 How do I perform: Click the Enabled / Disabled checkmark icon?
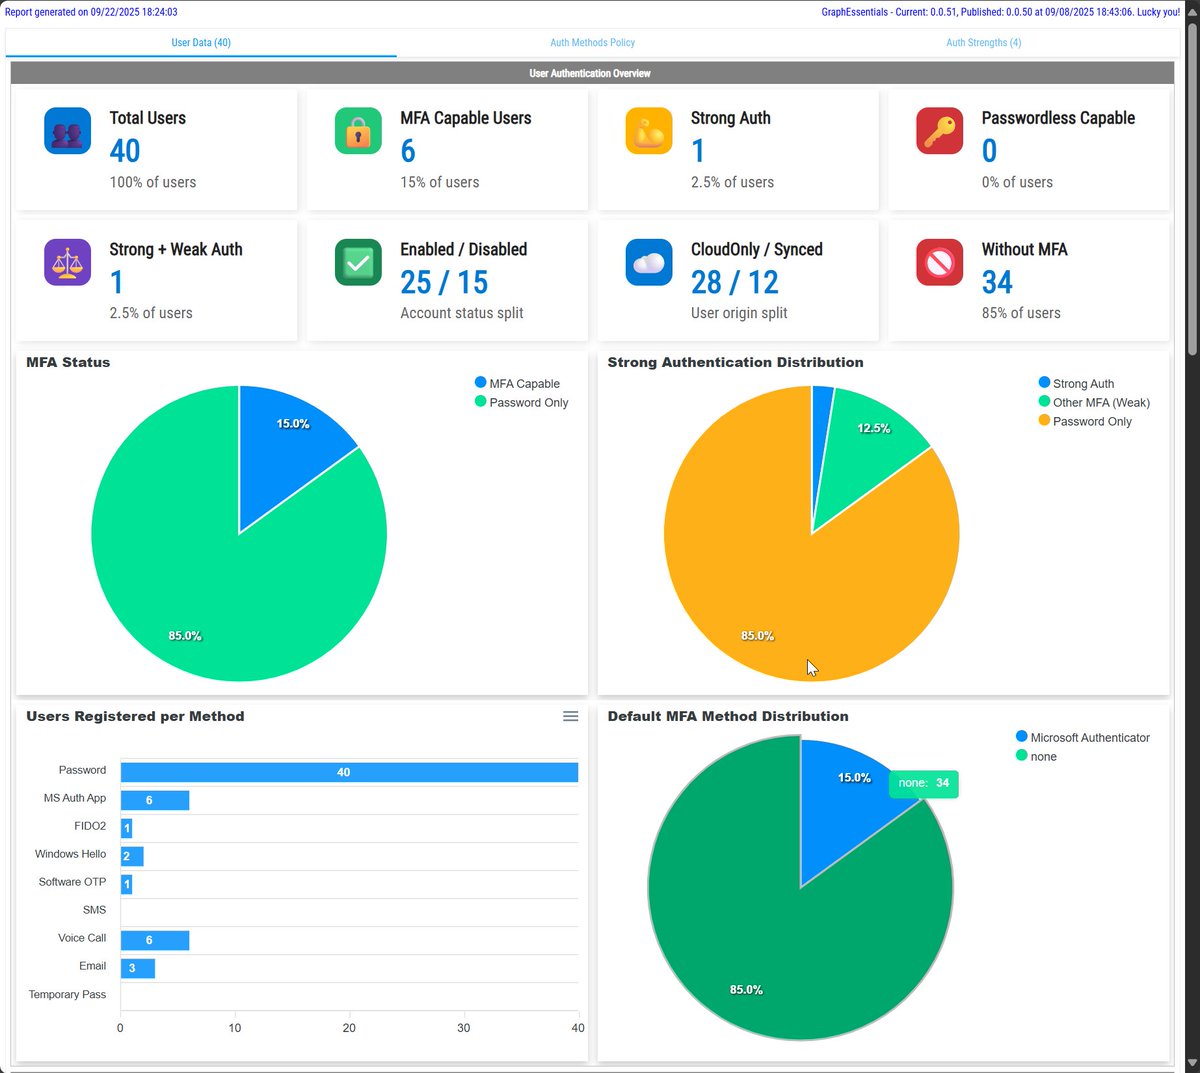click(x=358, y=262)
